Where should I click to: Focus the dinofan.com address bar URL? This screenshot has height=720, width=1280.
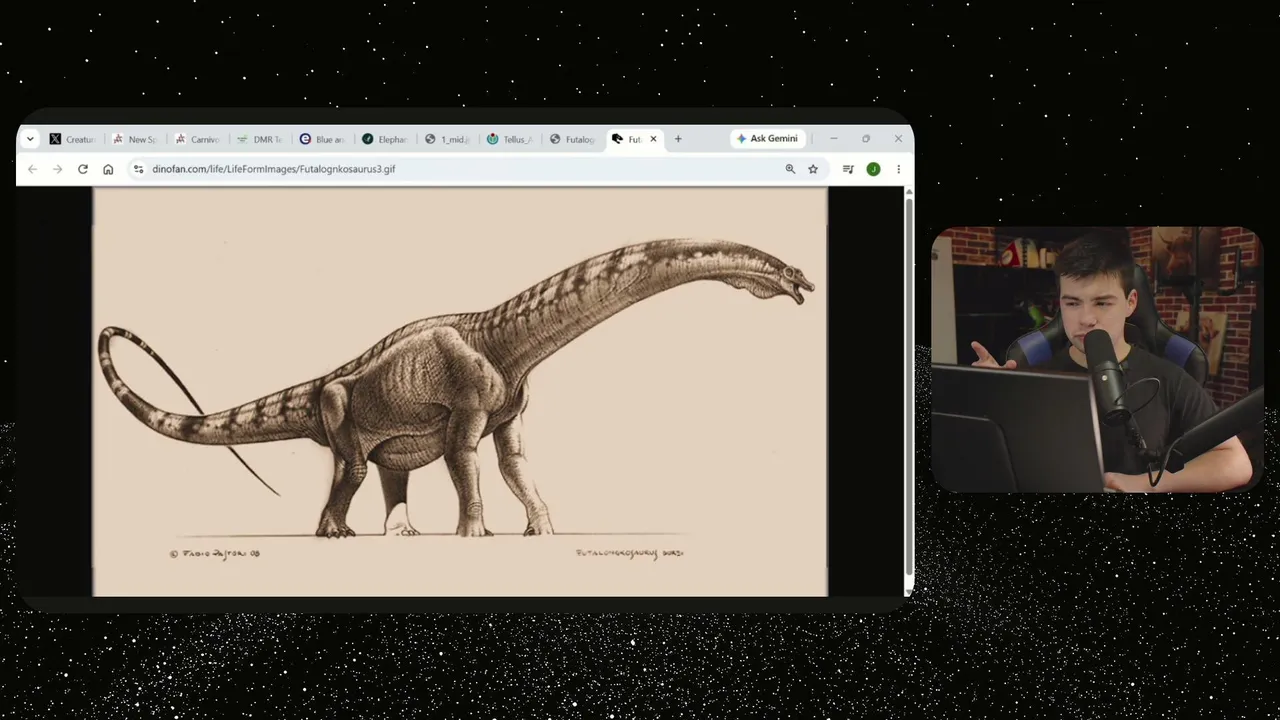274,169
